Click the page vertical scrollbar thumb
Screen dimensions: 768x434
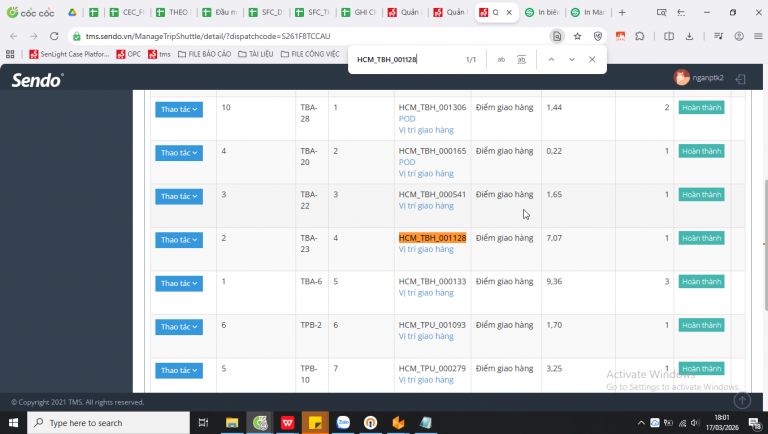766,245
